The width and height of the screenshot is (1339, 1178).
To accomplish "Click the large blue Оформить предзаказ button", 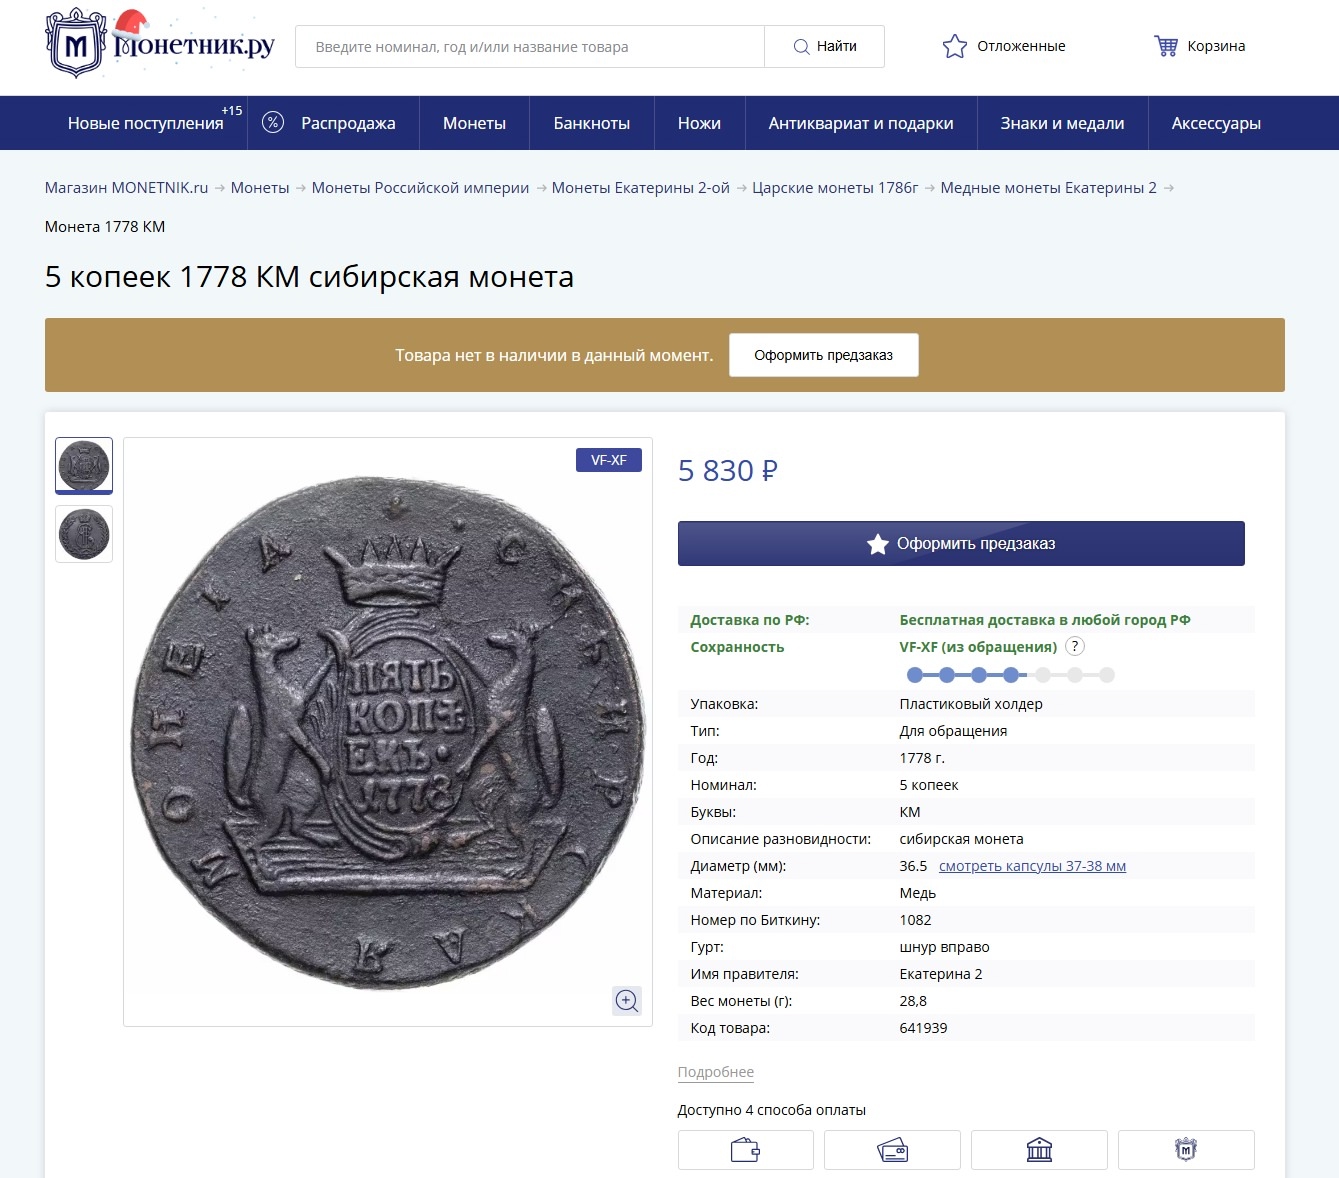I will 961,544.
